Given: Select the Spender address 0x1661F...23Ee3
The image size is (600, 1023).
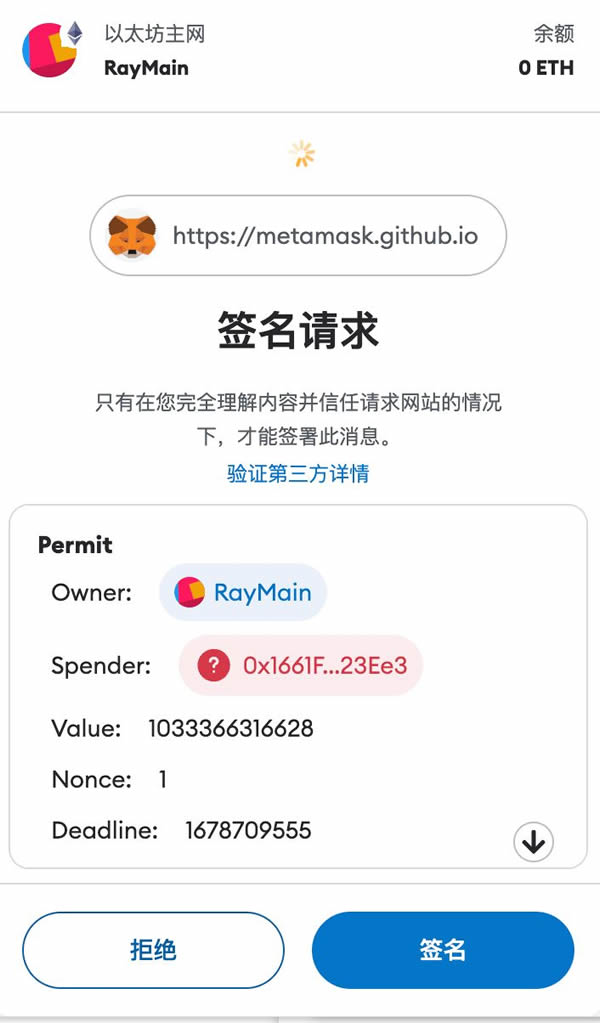Looking at the screenshot, I should click(325, 665).
